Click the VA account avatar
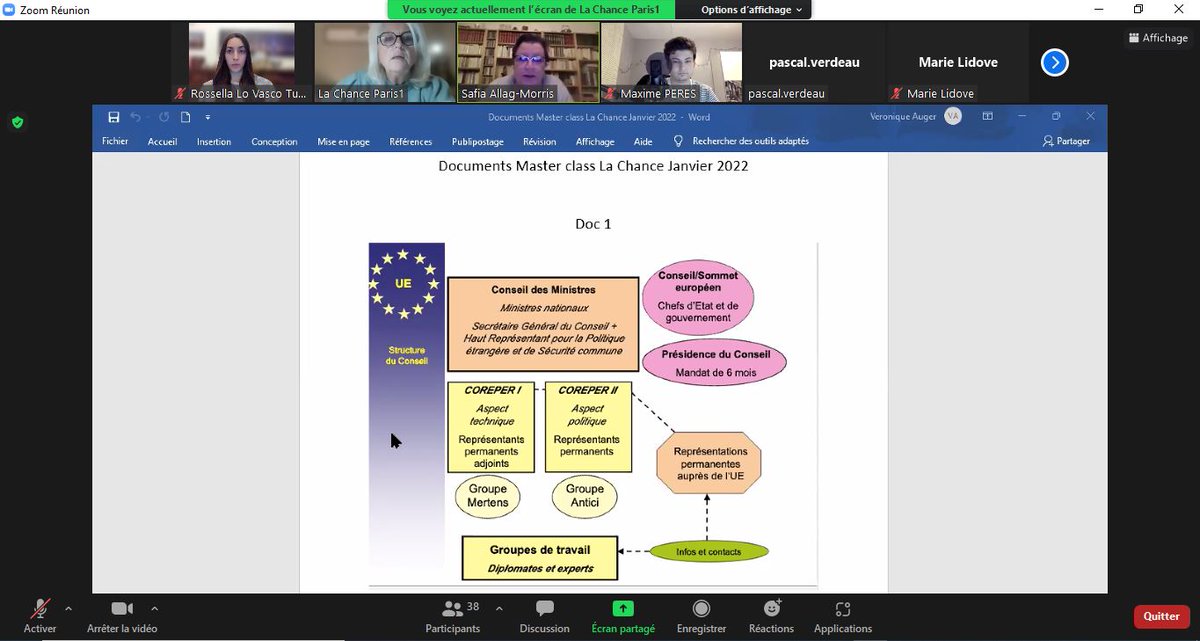The height and width of the screenshot is (641, 1200). point(952,117)
